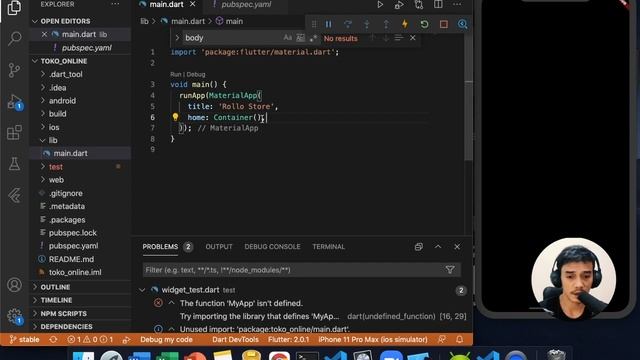Click the debug Step Into button

pos(367,24)
